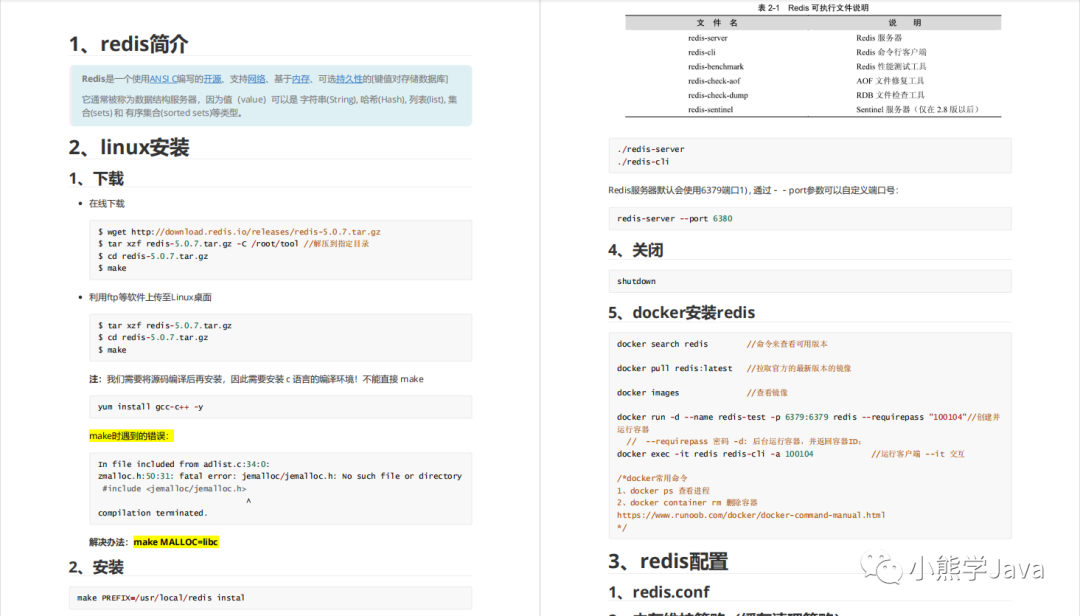Select the redis-check-aof table cell
The width and height of the screenshot is (1080, 616).
[x=714, y=81]
